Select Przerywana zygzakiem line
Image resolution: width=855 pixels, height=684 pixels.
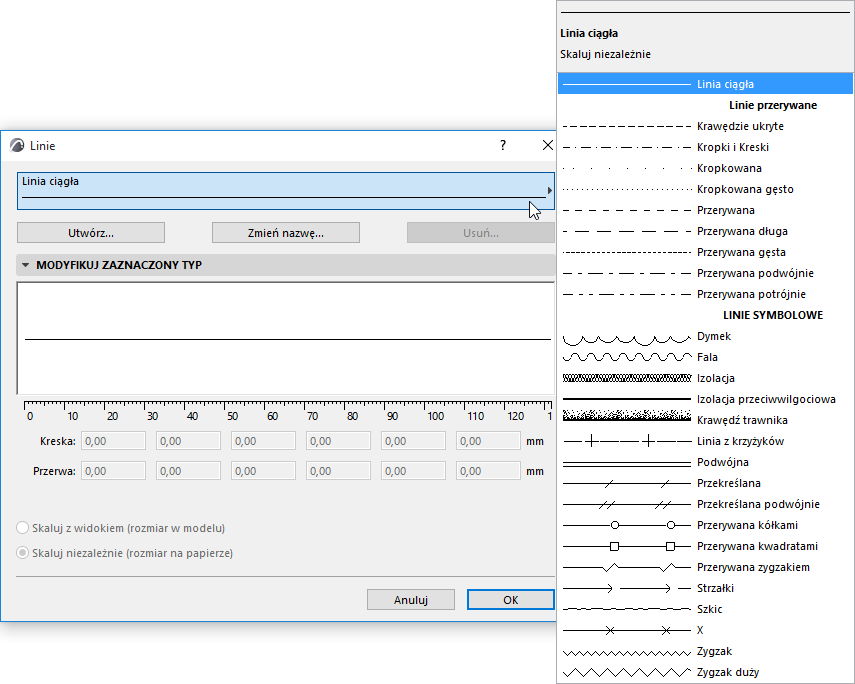pyautogui.click(x=705, y=567)
